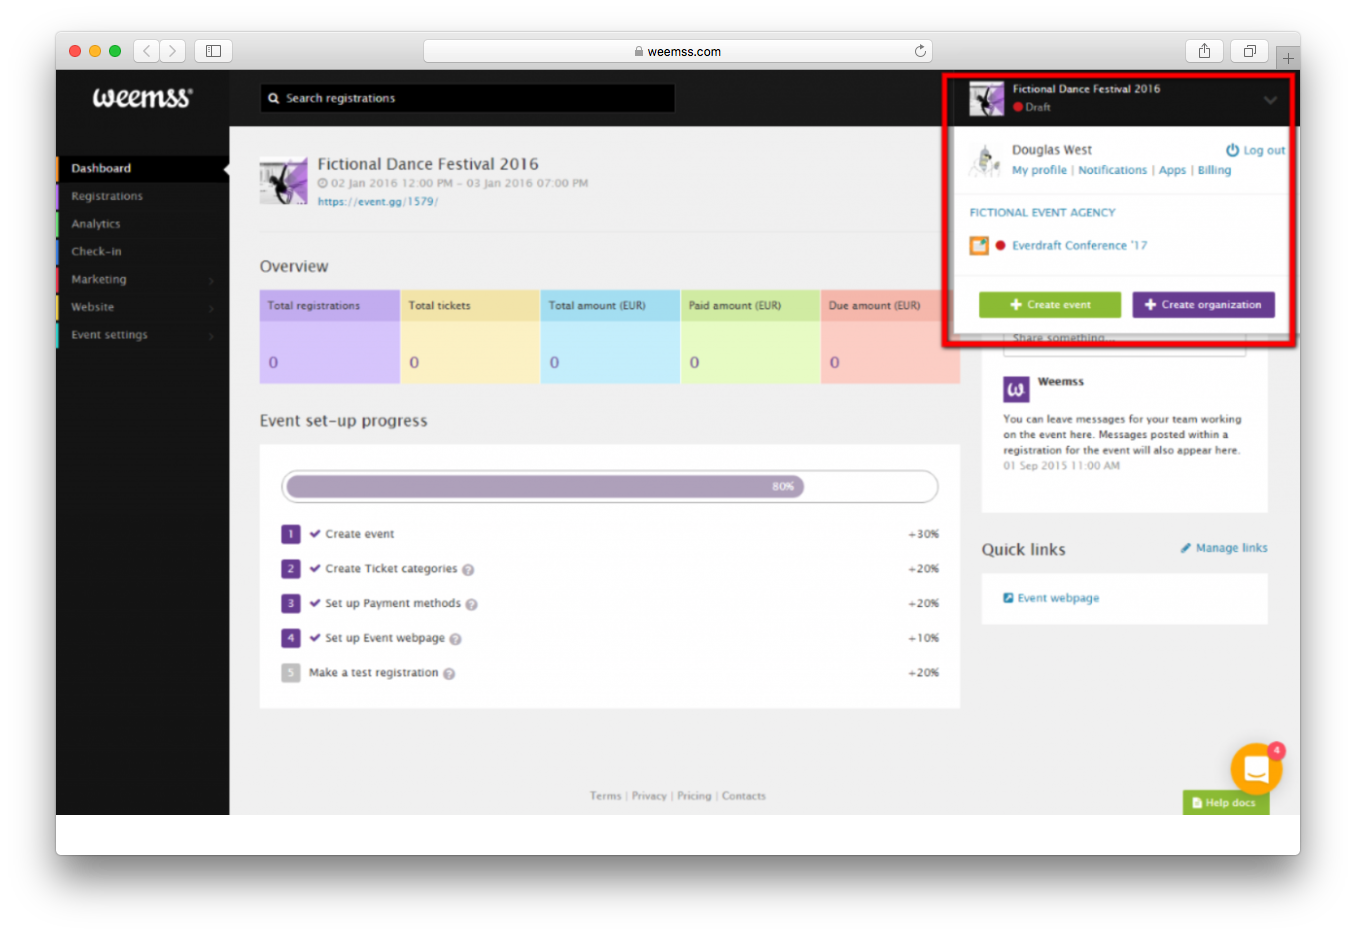Screen dimensions: 1356x935
Task: Open the Intercom chat bubble
Action: (x=1256, y=768)
